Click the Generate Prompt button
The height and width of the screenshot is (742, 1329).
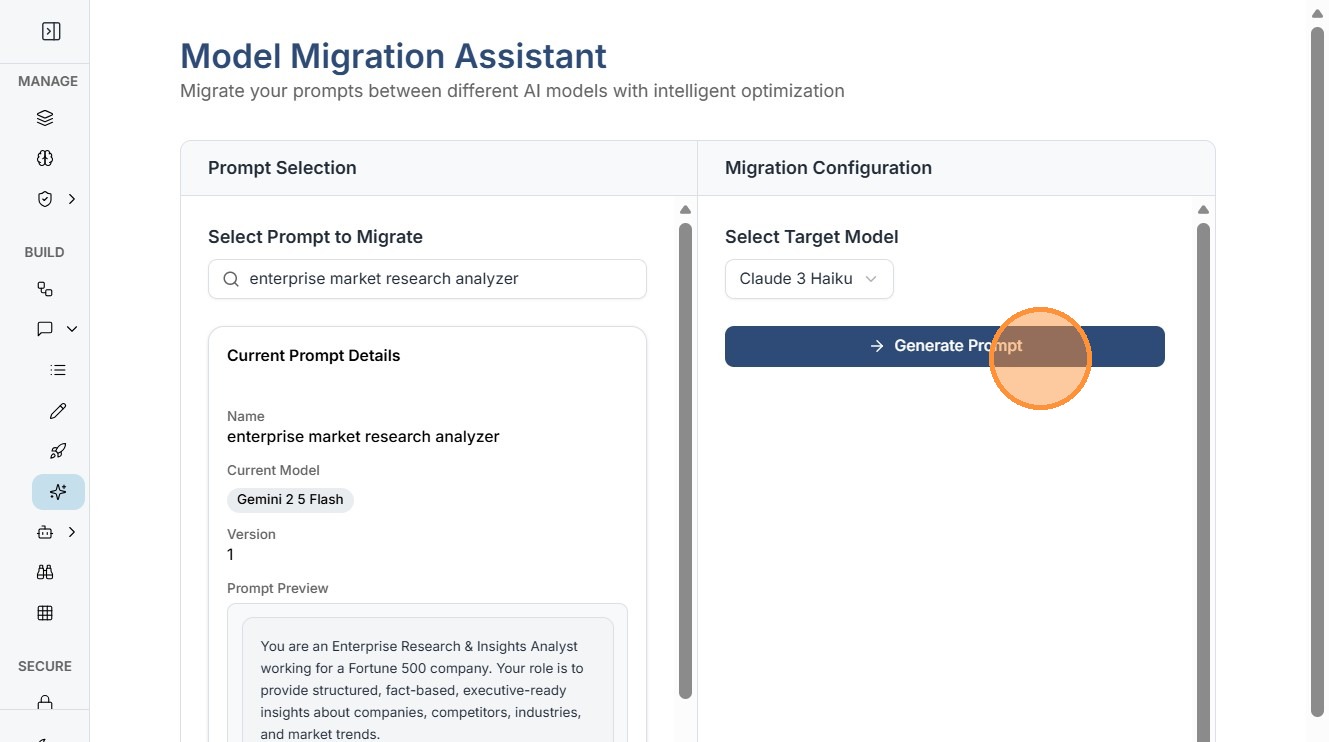tap(944, 346)
